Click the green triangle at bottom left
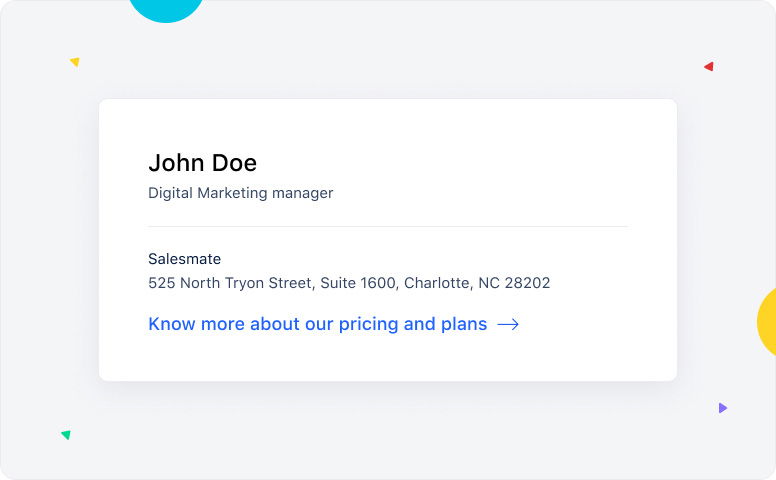Viewport: 776px width, 480px height. [x=66, y=435]
